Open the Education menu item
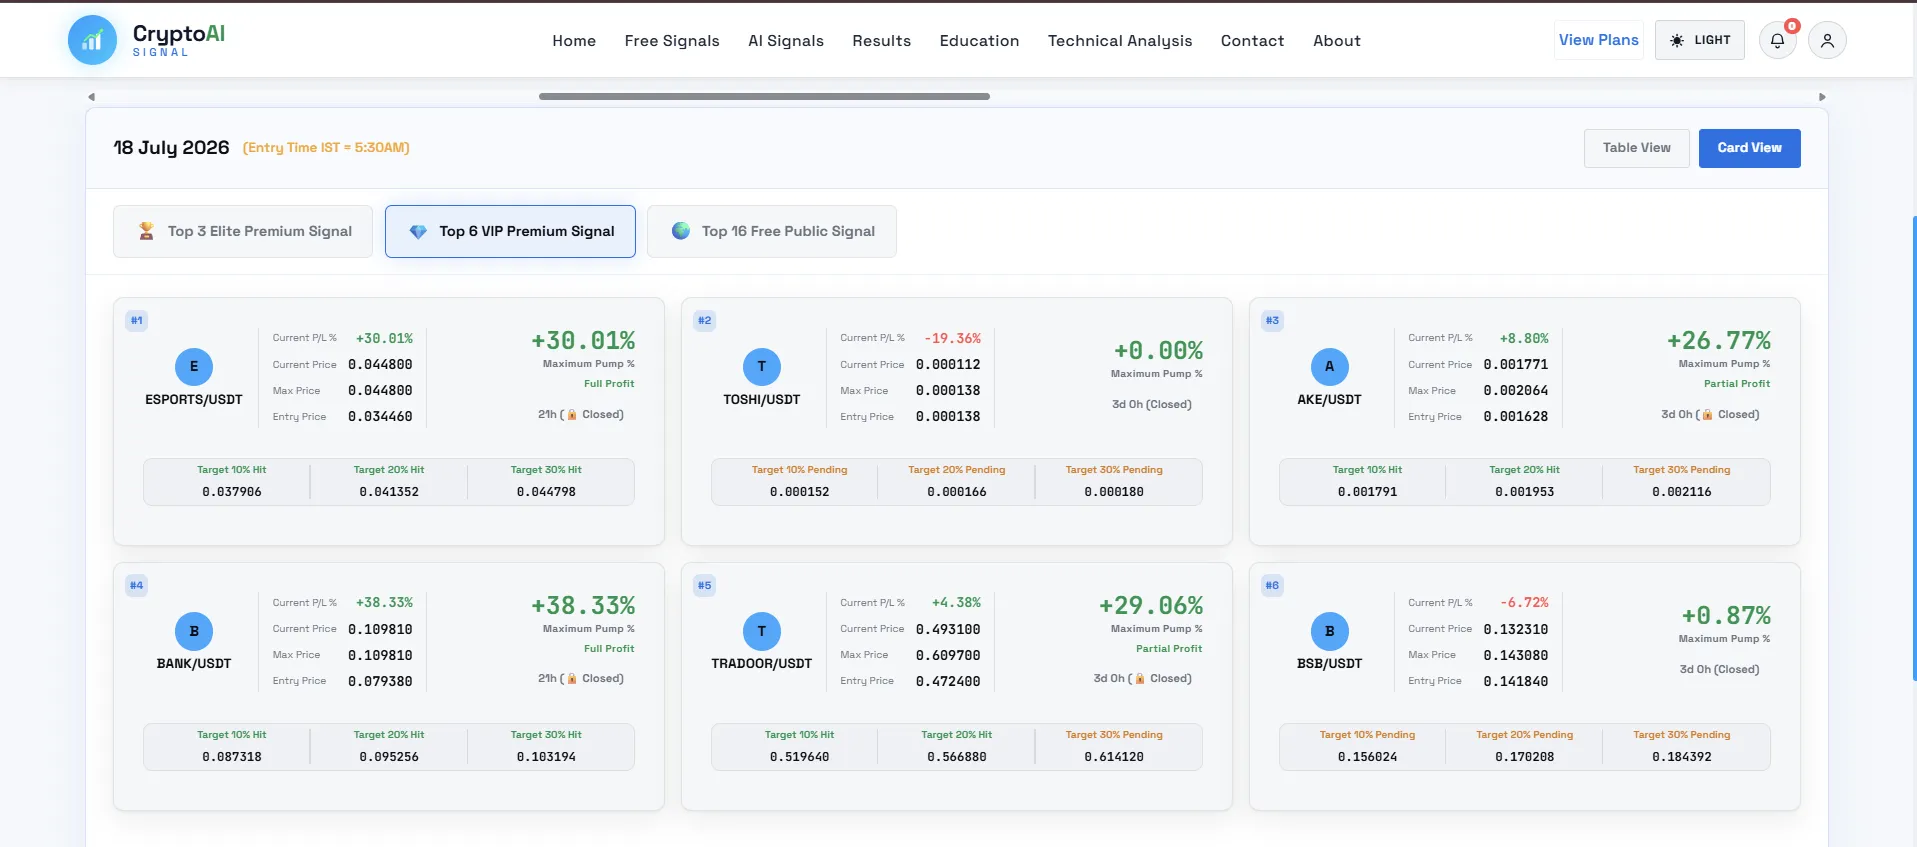Screen dimensions: 1917x847 [979, 41]
